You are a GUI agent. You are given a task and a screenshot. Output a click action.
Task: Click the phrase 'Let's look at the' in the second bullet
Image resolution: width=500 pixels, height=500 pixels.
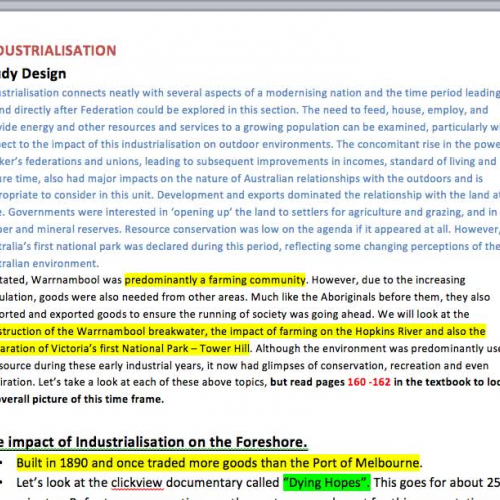(62, 483)
